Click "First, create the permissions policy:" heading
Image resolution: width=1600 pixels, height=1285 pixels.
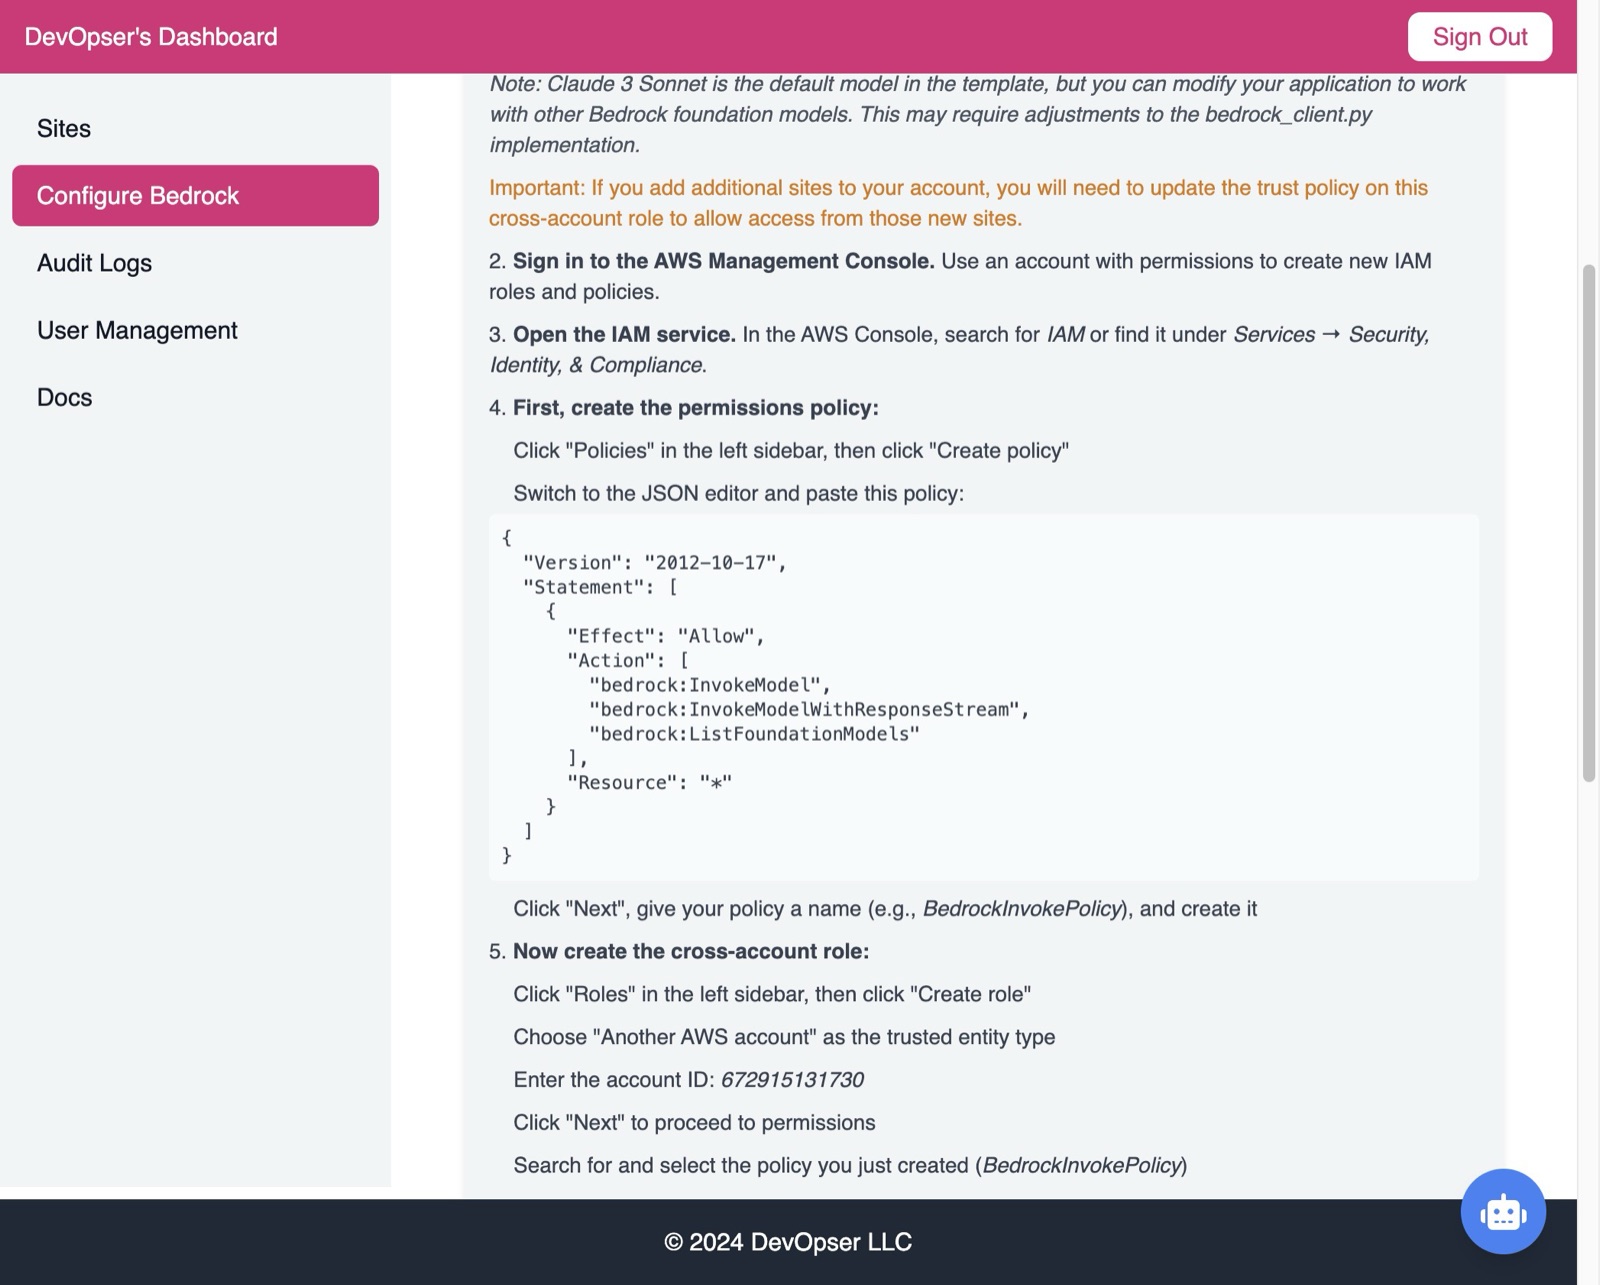coord(695,408)
